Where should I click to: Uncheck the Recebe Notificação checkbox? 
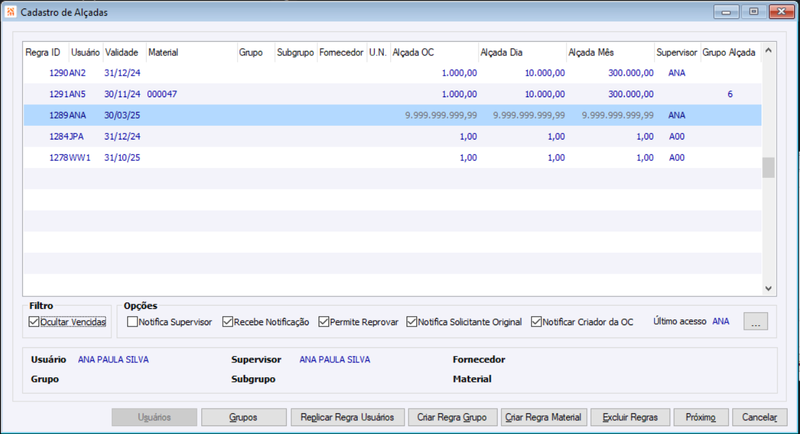pos(228,322)
